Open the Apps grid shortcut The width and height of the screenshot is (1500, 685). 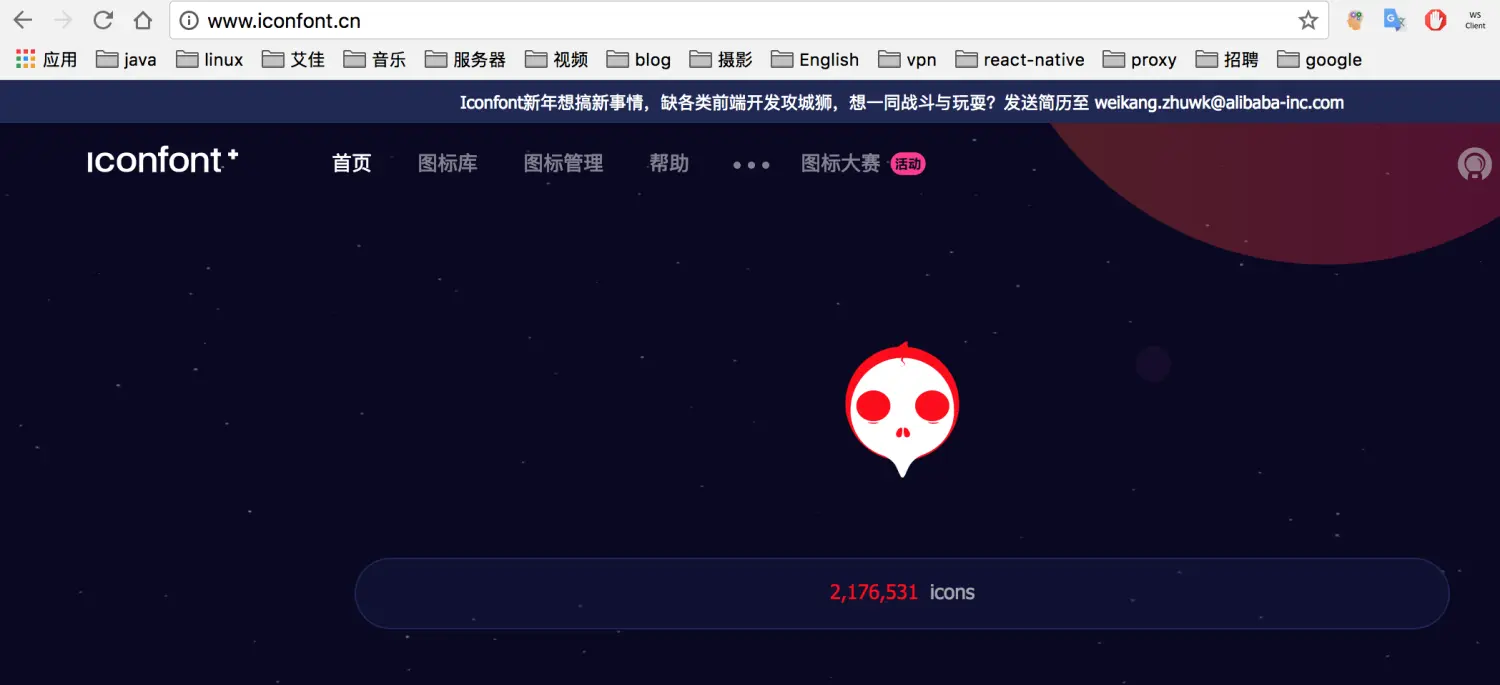click(46, 60)
